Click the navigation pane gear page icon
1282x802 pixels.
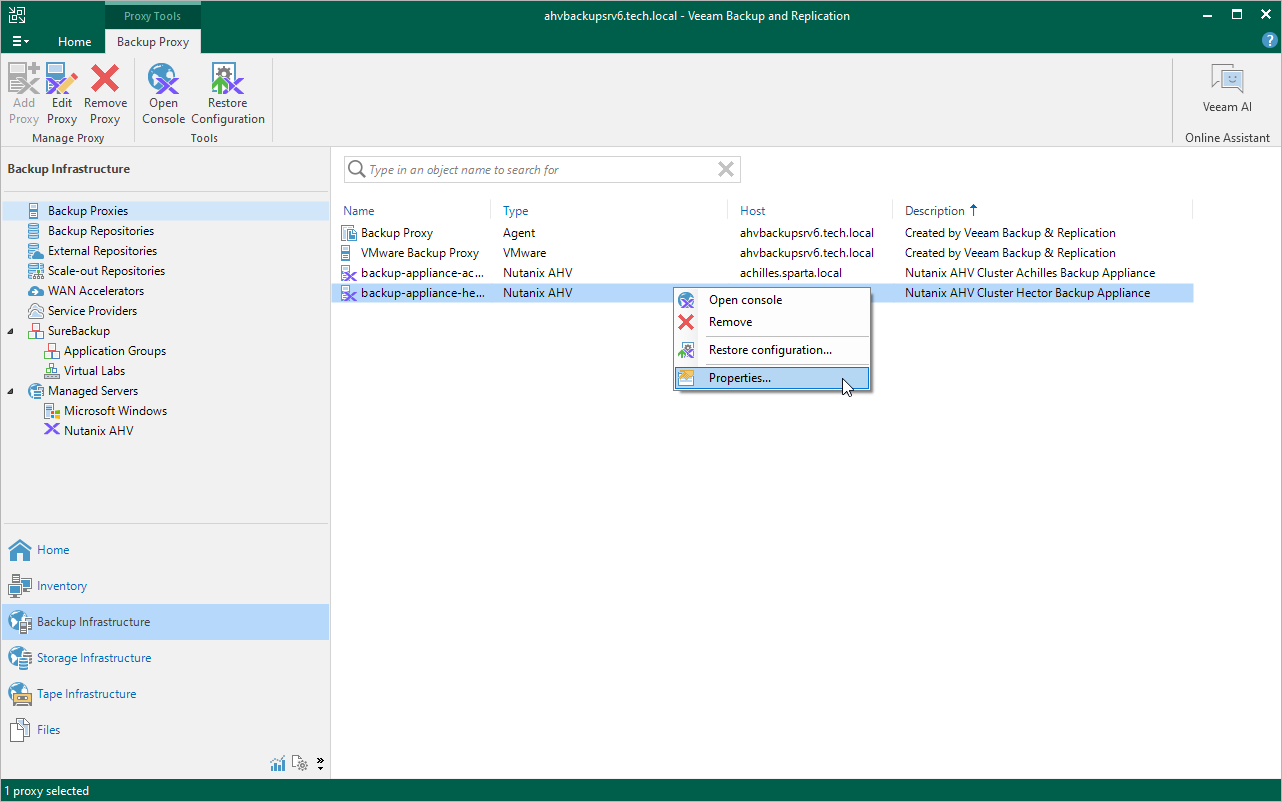click(x=299, y=764)
